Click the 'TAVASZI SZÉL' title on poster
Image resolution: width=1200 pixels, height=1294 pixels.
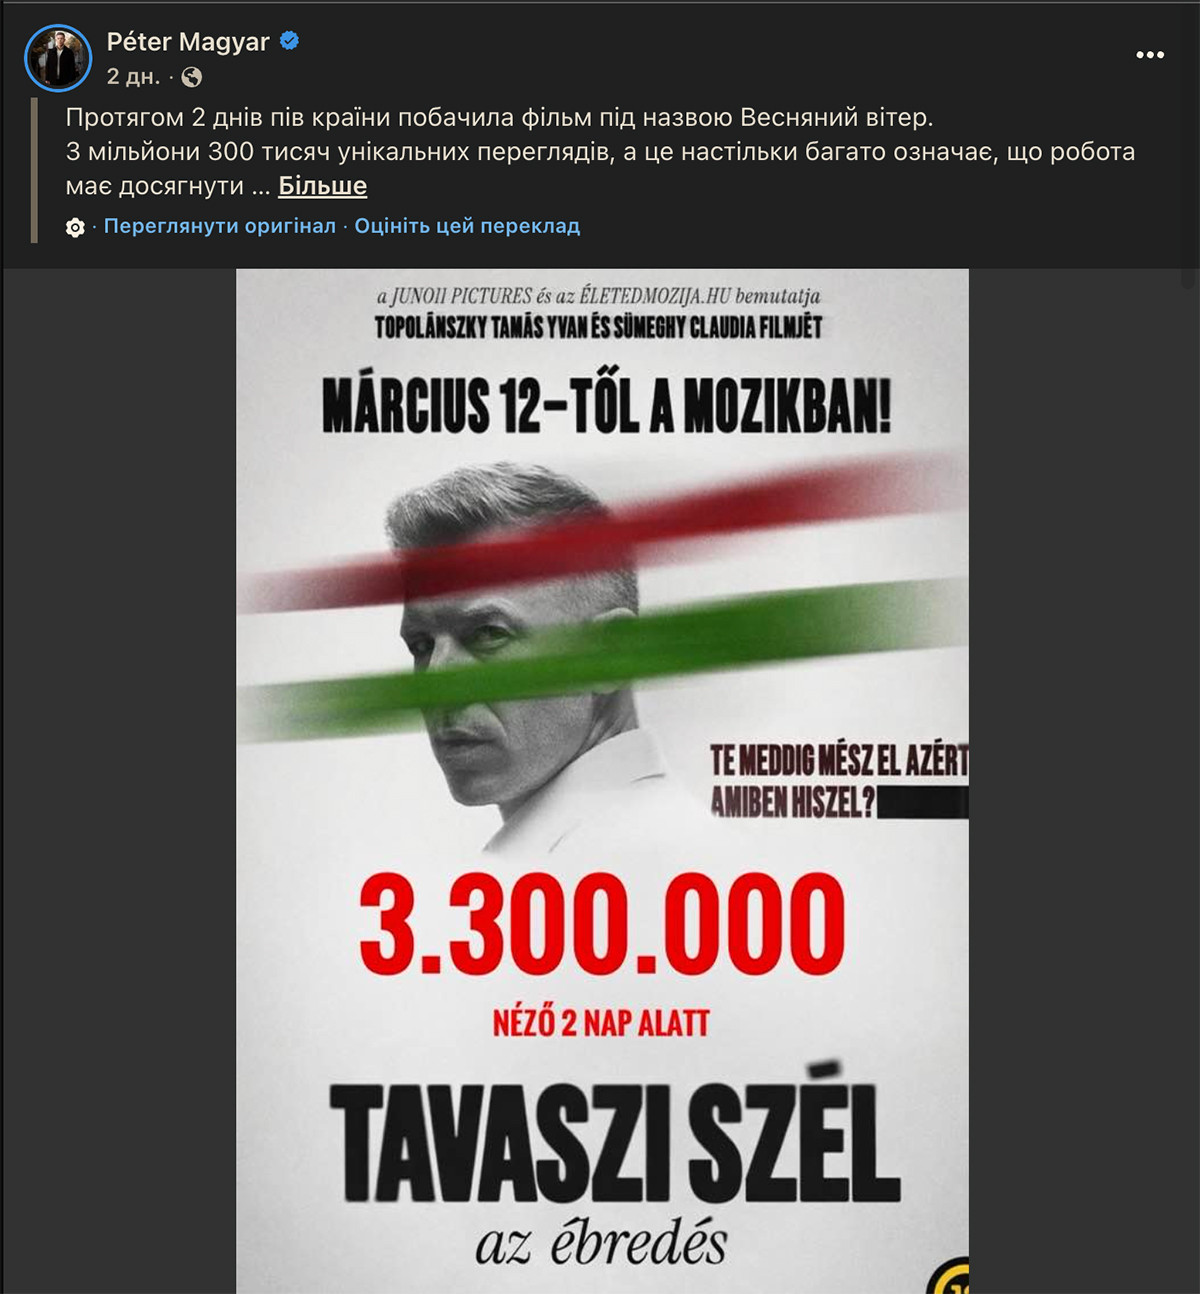614,1141
